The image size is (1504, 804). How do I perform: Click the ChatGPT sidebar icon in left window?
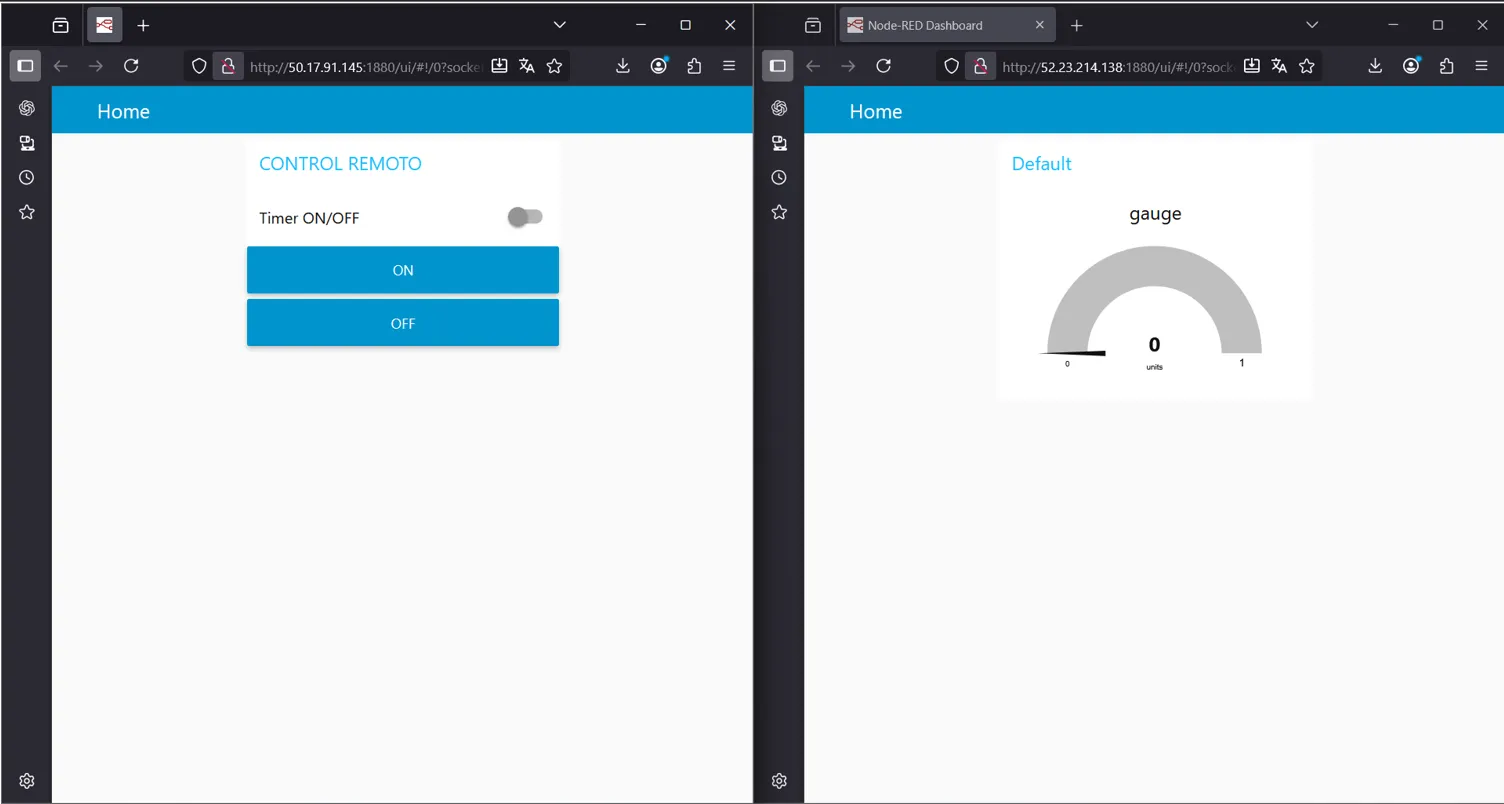click(x=27, y=108)
